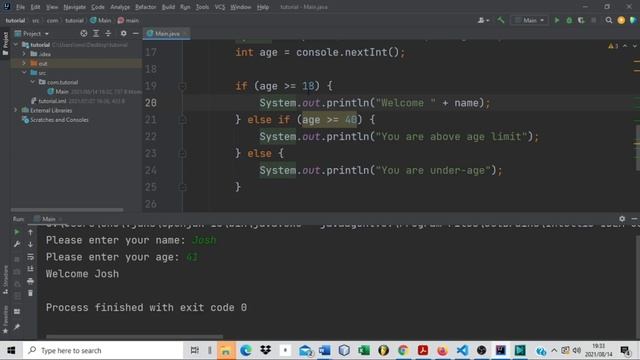This screenshot has width=640, height=360.
Task: Switch to the Main.java editor tab
Action: 167,33
